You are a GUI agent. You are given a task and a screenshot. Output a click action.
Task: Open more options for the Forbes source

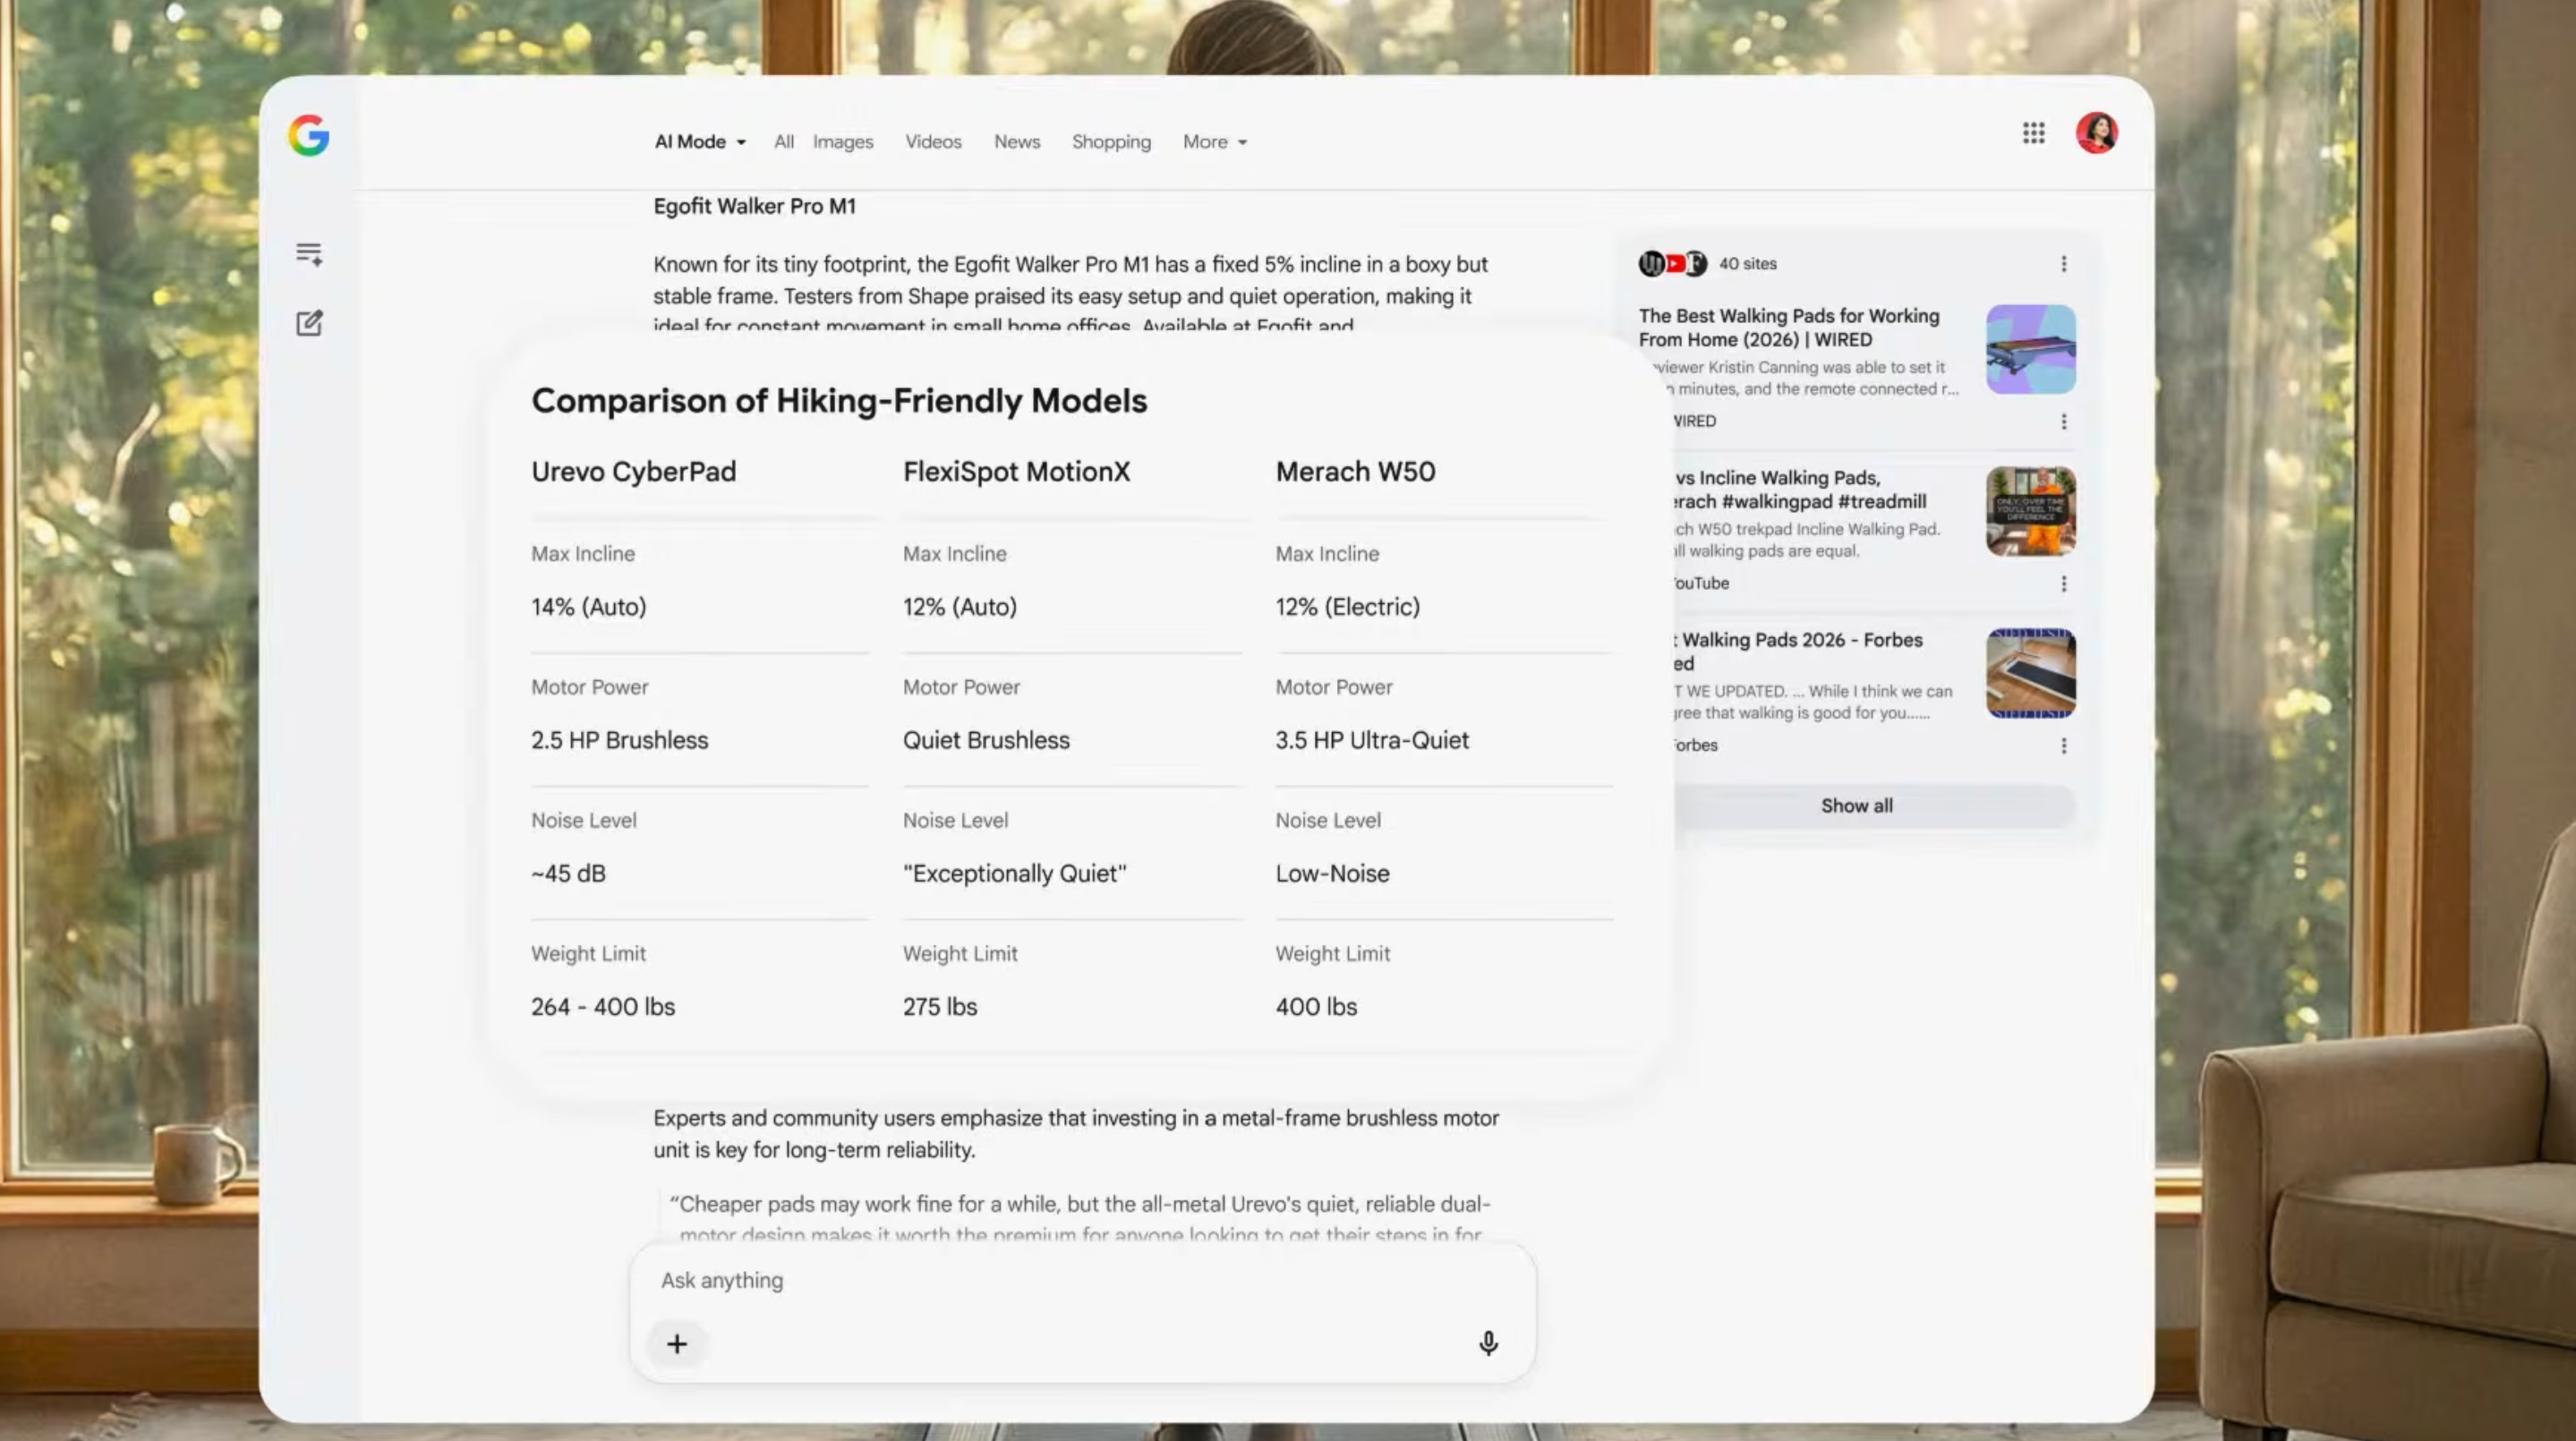pyautogui.click(x=2063, y=746)
